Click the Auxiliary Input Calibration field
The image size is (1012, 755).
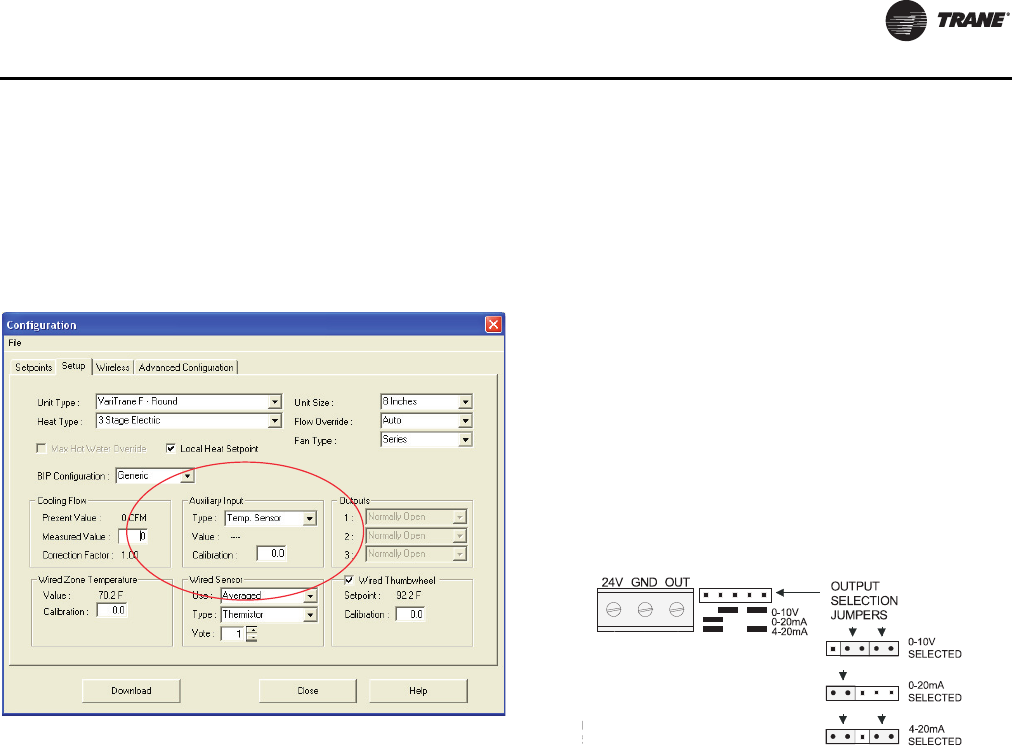coord(271,554)
